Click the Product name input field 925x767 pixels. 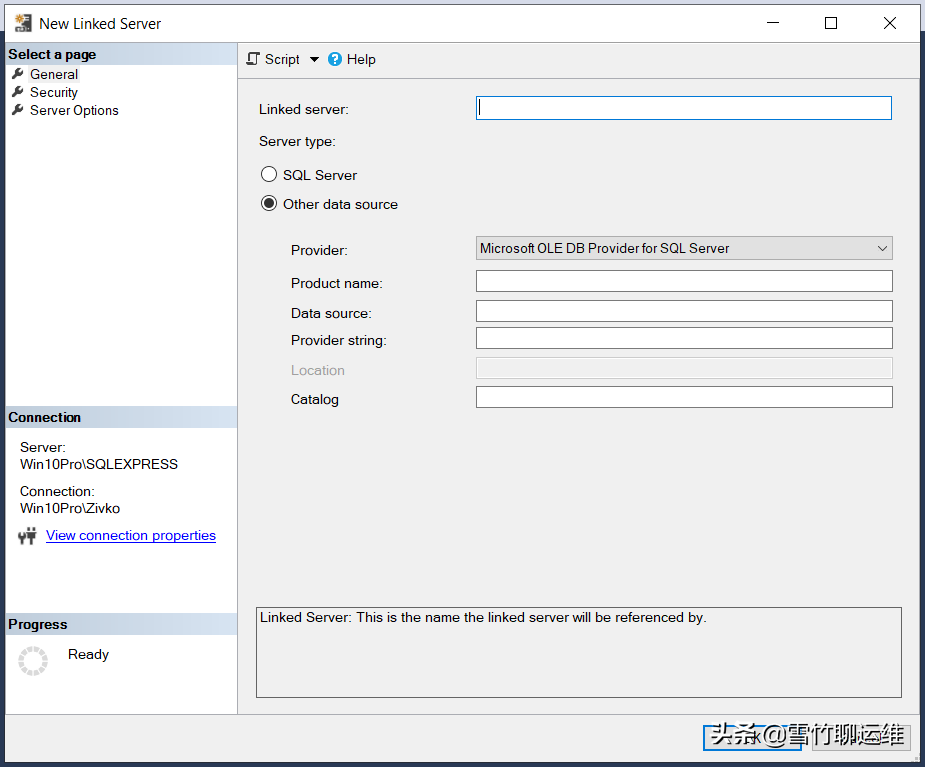683,281
